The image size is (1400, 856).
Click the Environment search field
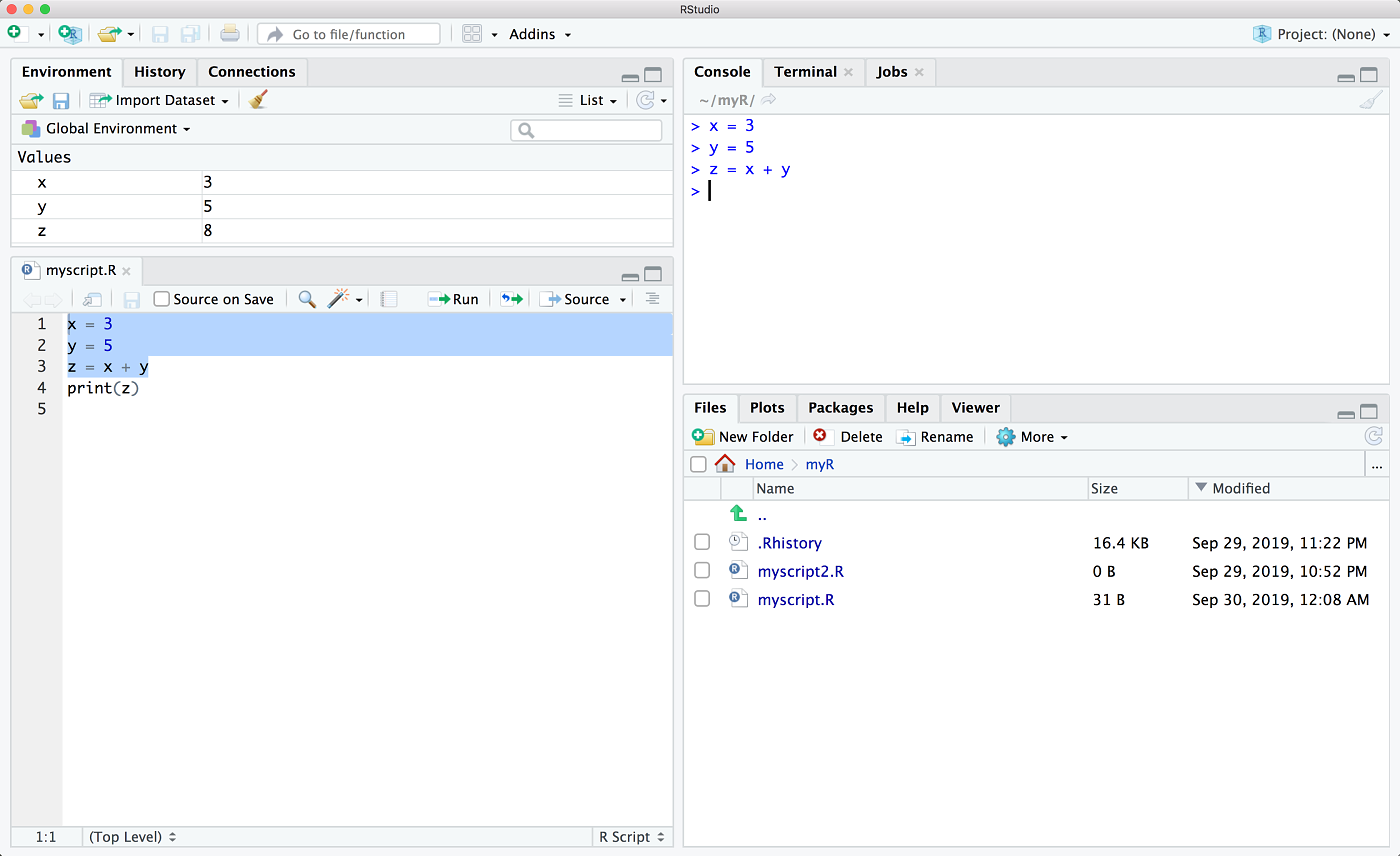tap(586, 130)
